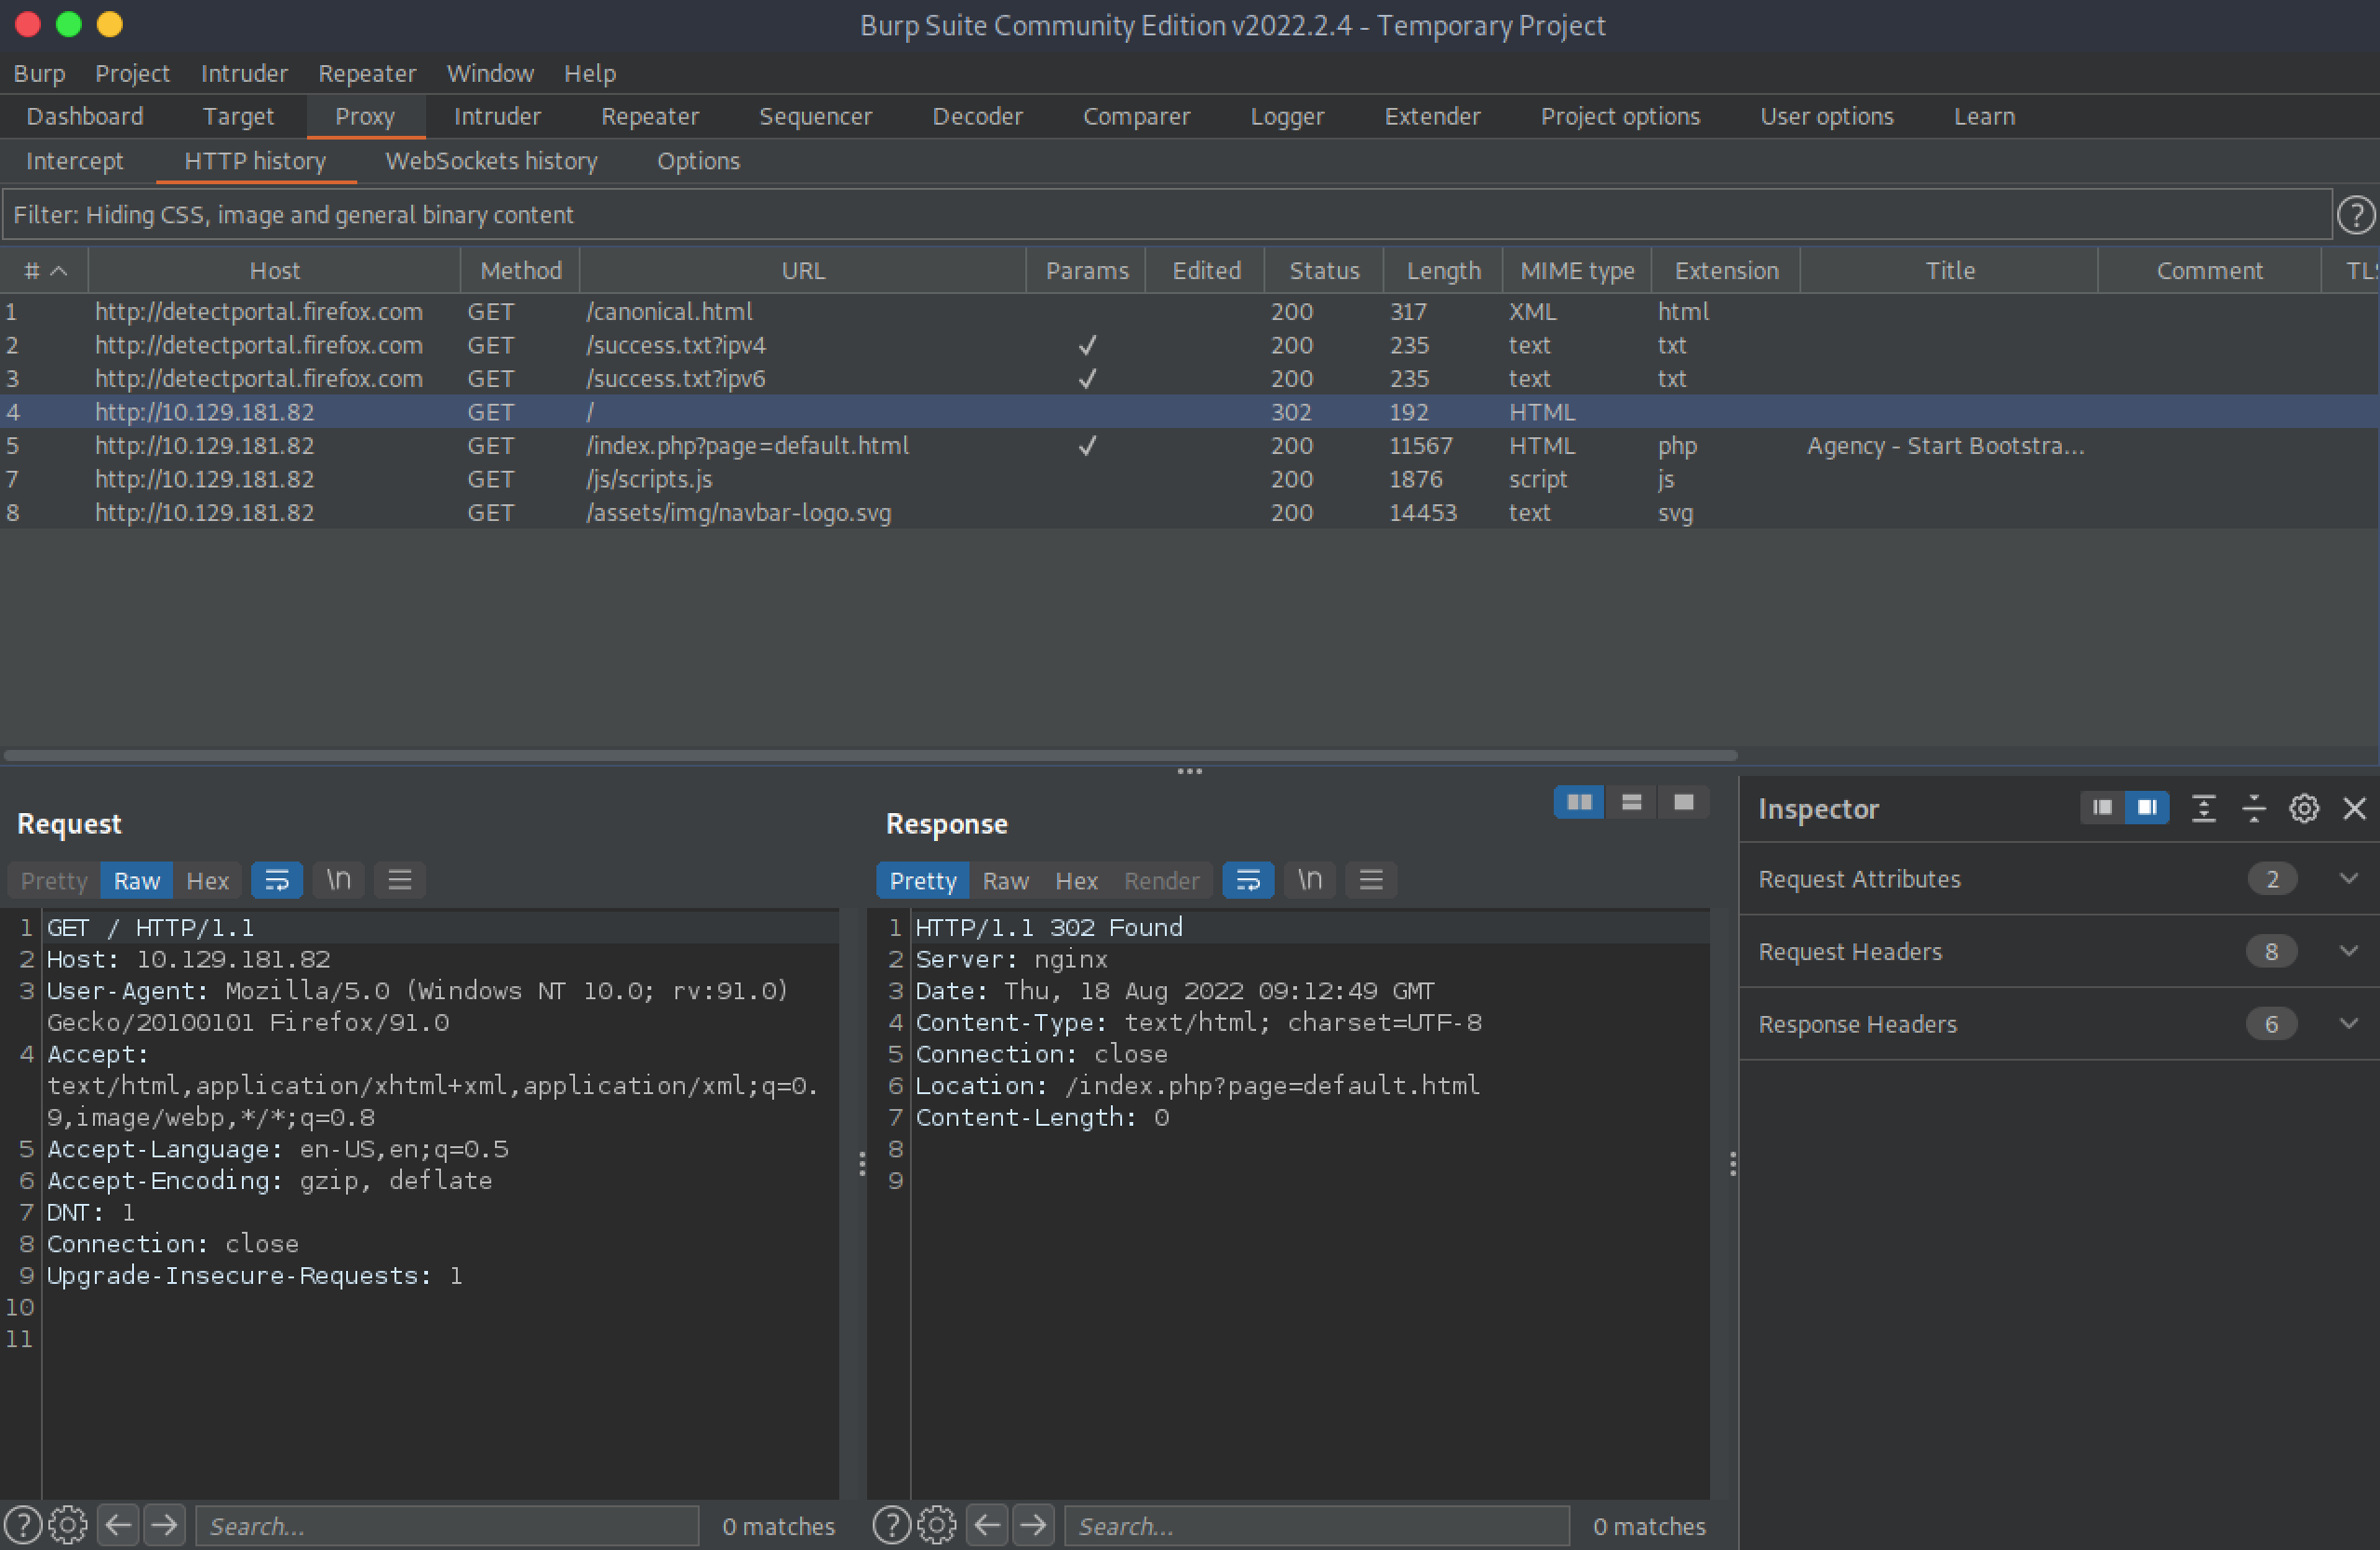
Task: Open the filter help question mark icon
Action: point(2356,214)
